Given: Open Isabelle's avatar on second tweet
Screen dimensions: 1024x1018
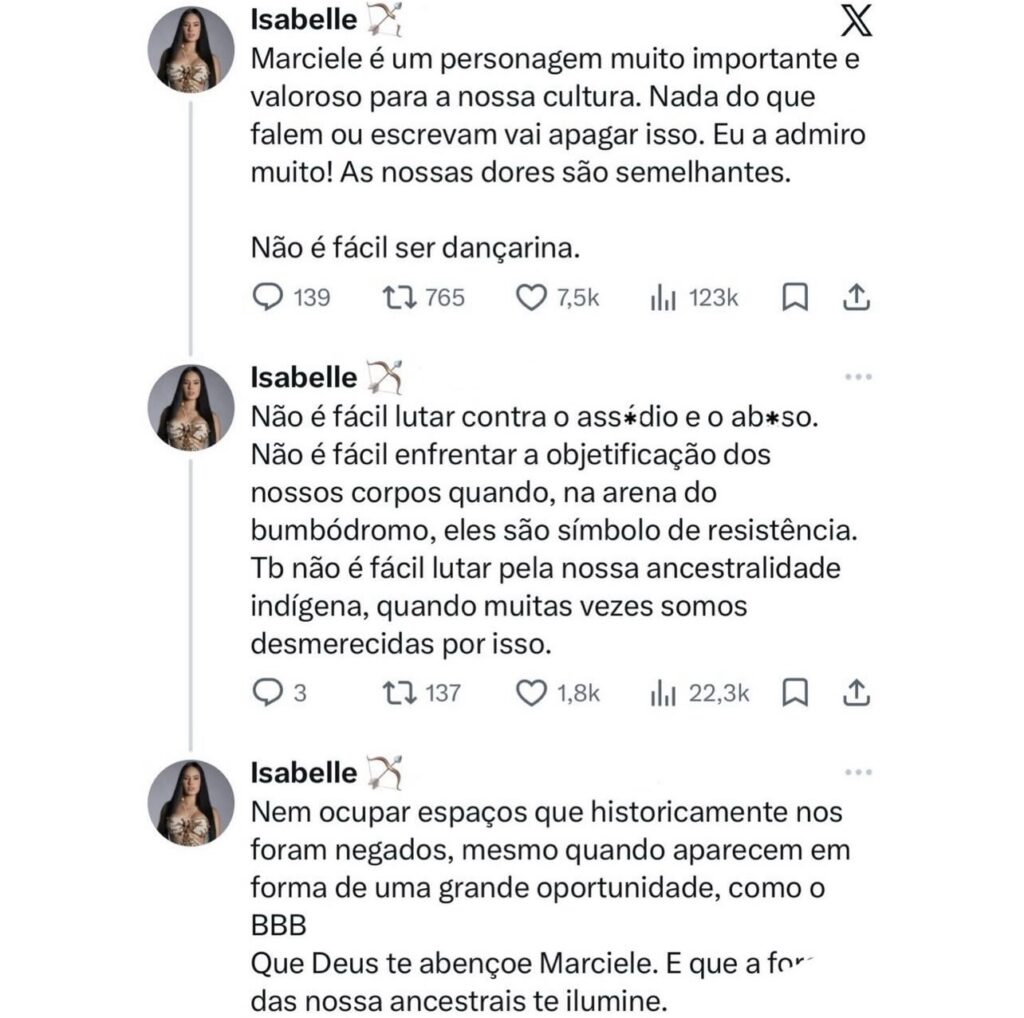Looking at the screenshot, I should 191,407.
